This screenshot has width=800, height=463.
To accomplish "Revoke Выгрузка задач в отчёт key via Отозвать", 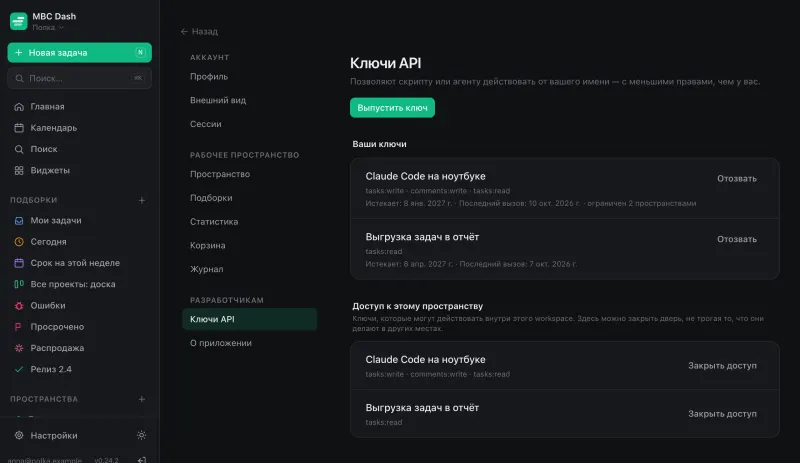I will click(737, 239).
